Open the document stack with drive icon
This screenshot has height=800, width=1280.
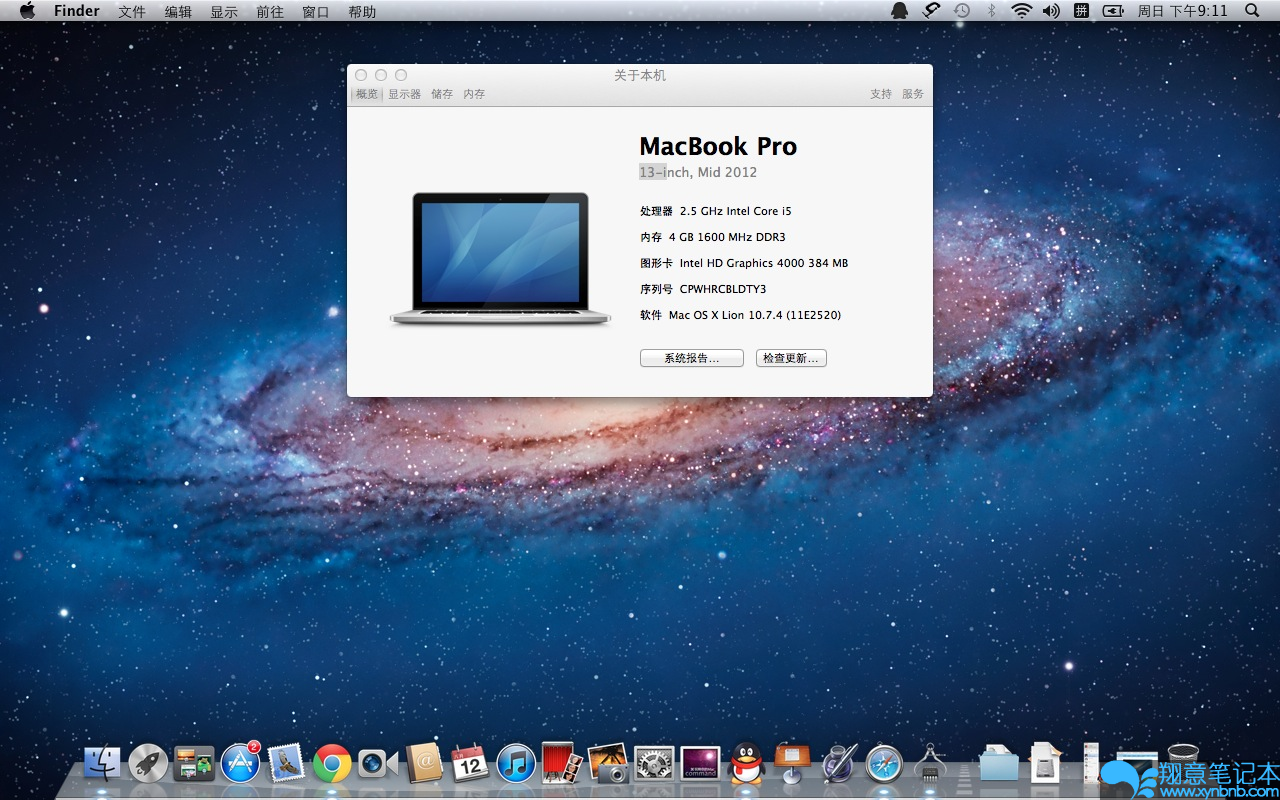[1045, 763]
